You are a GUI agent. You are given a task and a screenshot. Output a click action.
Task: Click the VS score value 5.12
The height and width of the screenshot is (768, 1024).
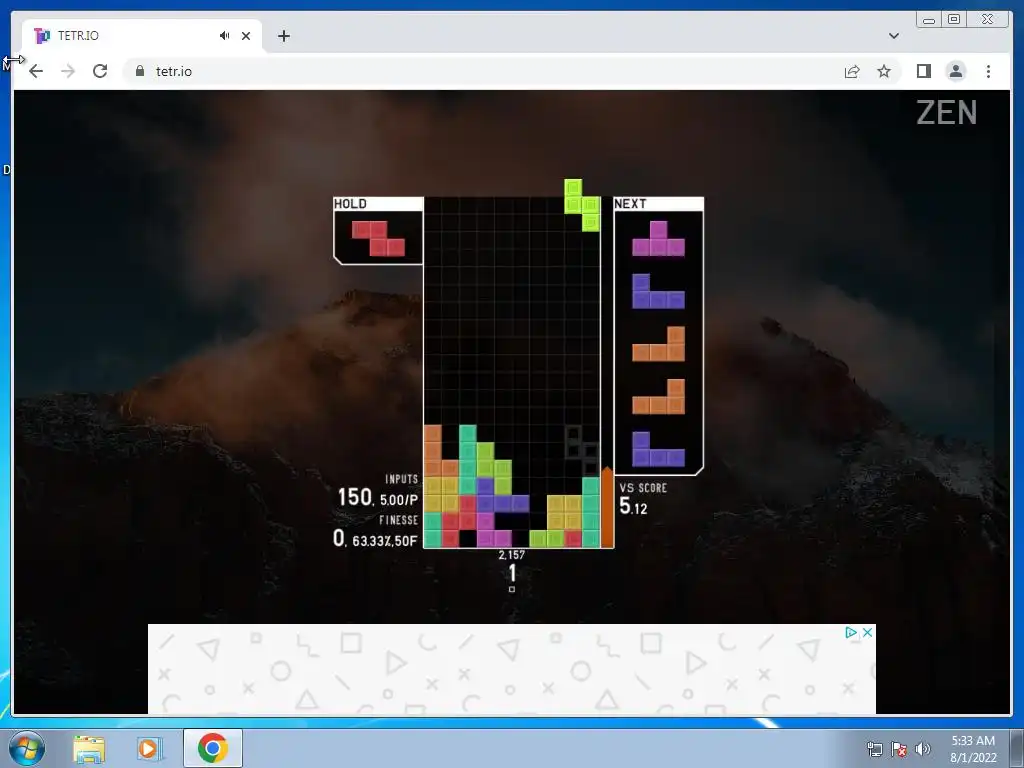[633, 506]
